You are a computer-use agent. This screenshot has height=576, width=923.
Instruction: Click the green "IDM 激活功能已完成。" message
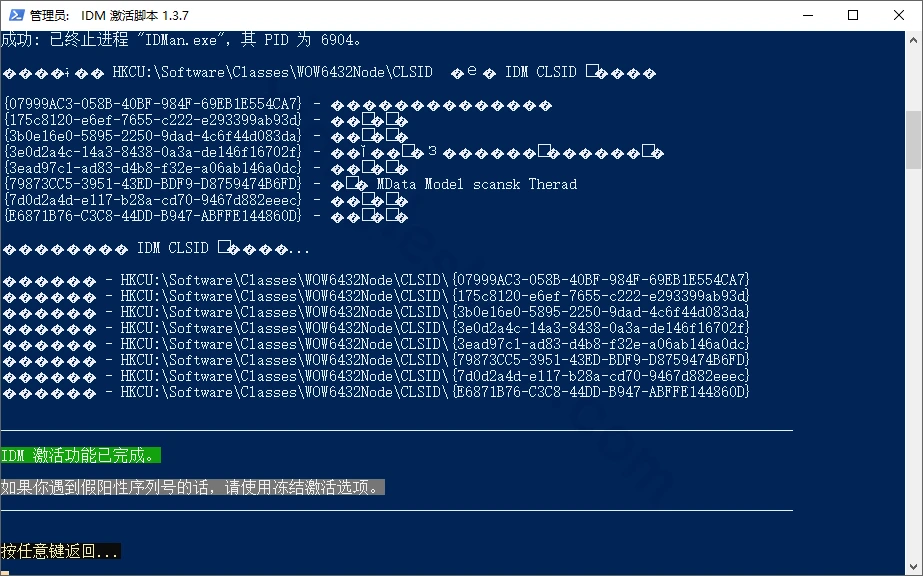pyautogui.click(x=81, y=455)
